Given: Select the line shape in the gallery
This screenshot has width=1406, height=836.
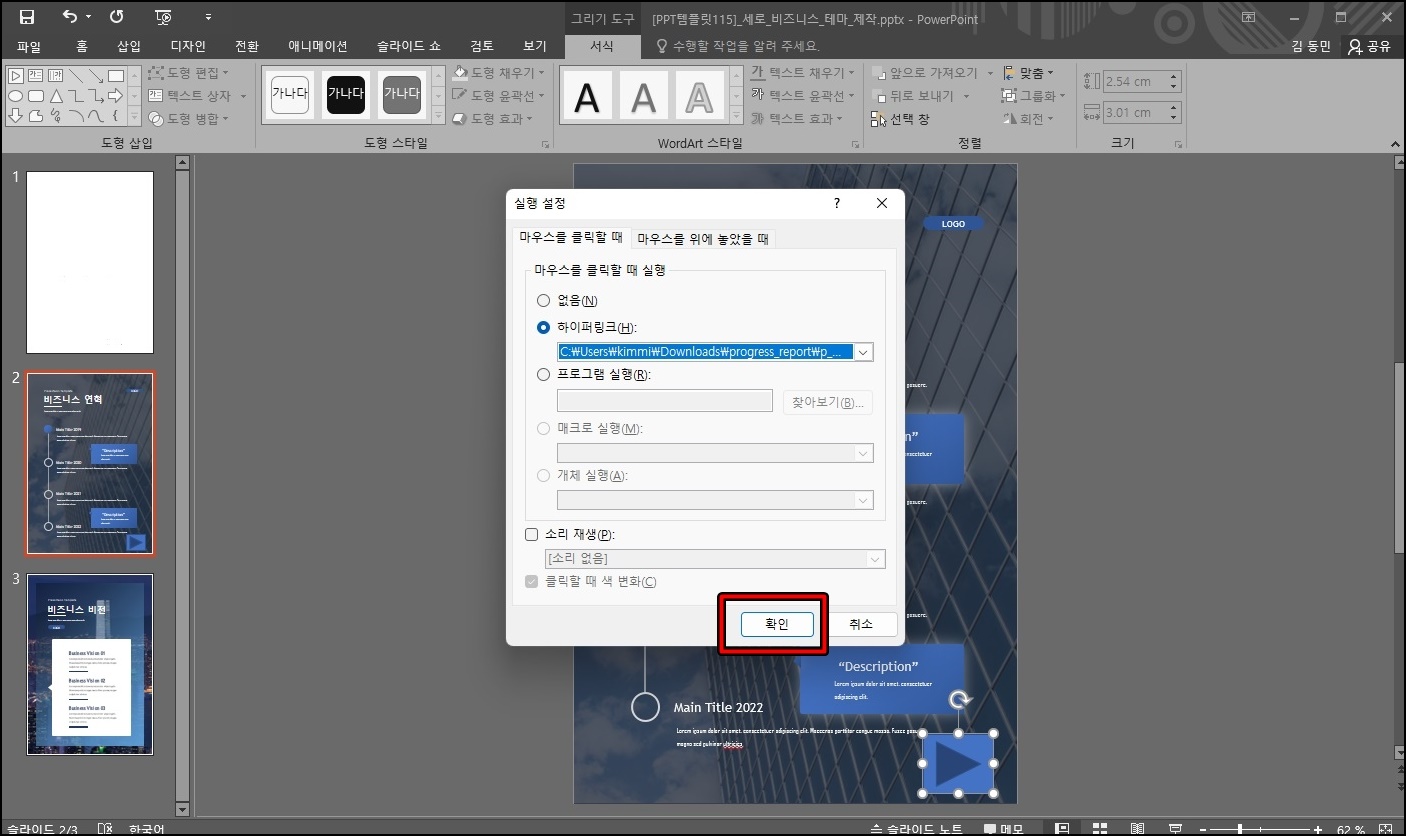Looking at the screenshot, I should point(76,76).
